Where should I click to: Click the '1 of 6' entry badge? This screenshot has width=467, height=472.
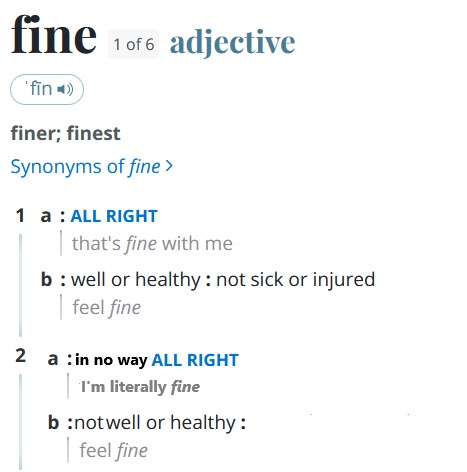(133, 44)
